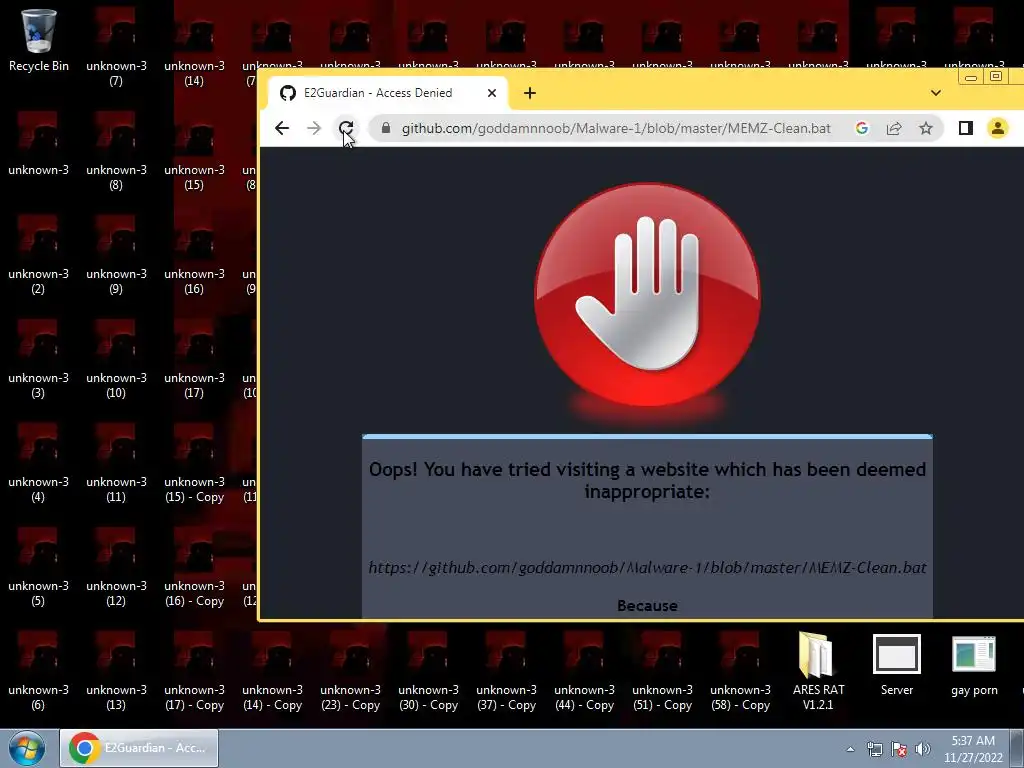The height and width of the screenshot is (768, 1024).
Task: Close the E2Guardian - Access Denied tab
Action: (492, 93)
